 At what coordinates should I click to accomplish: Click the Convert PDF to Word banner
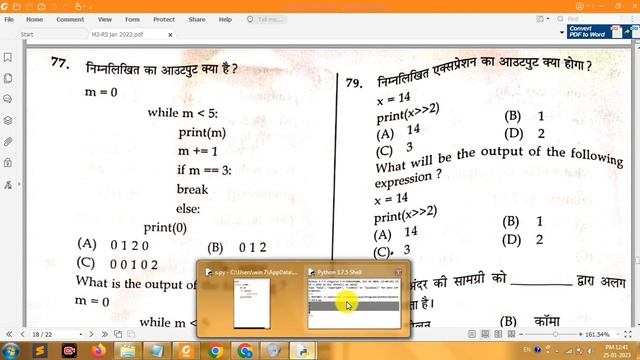tap(602, 31)
